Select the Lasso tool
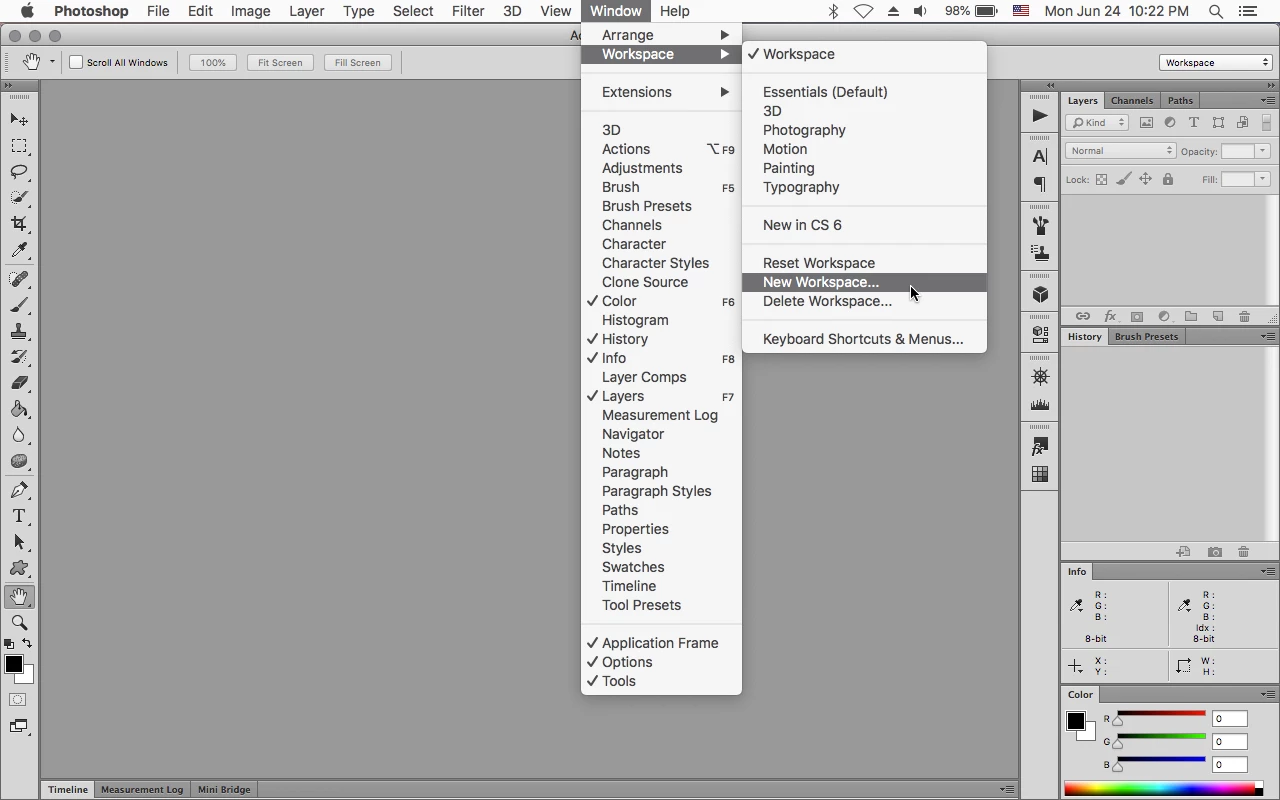 (19, 172)
